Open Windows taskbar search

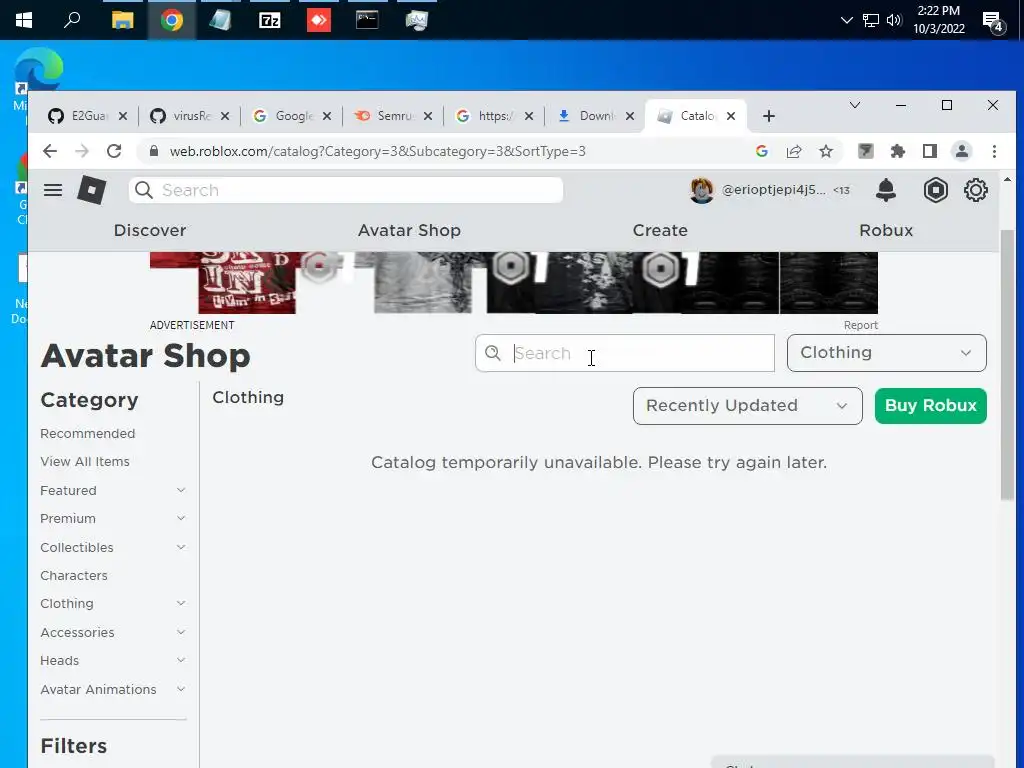coord(72,20)
